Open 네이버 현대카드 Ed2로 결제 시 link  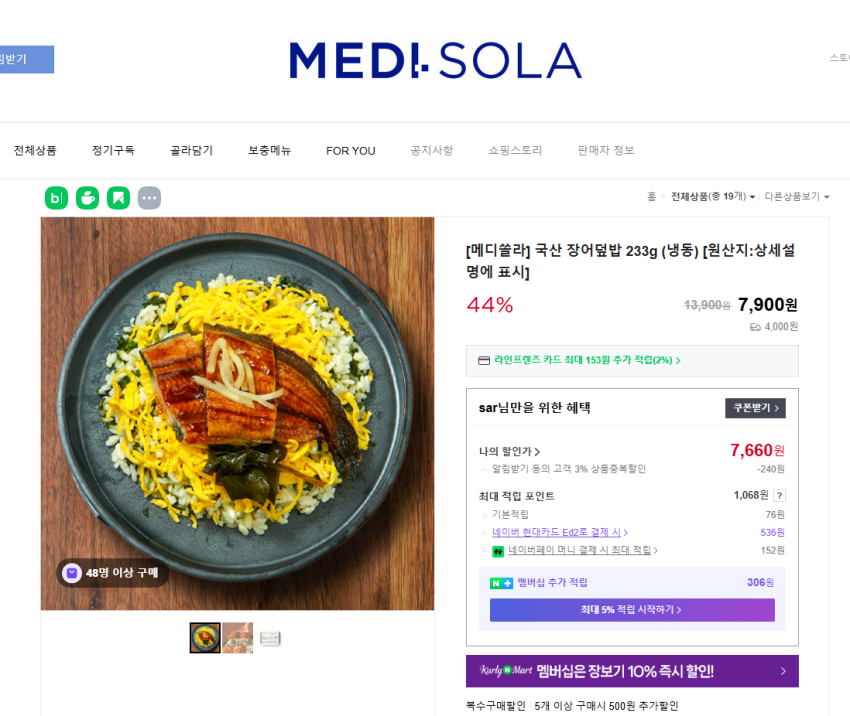pyautogui.click(x=559, y=532)
